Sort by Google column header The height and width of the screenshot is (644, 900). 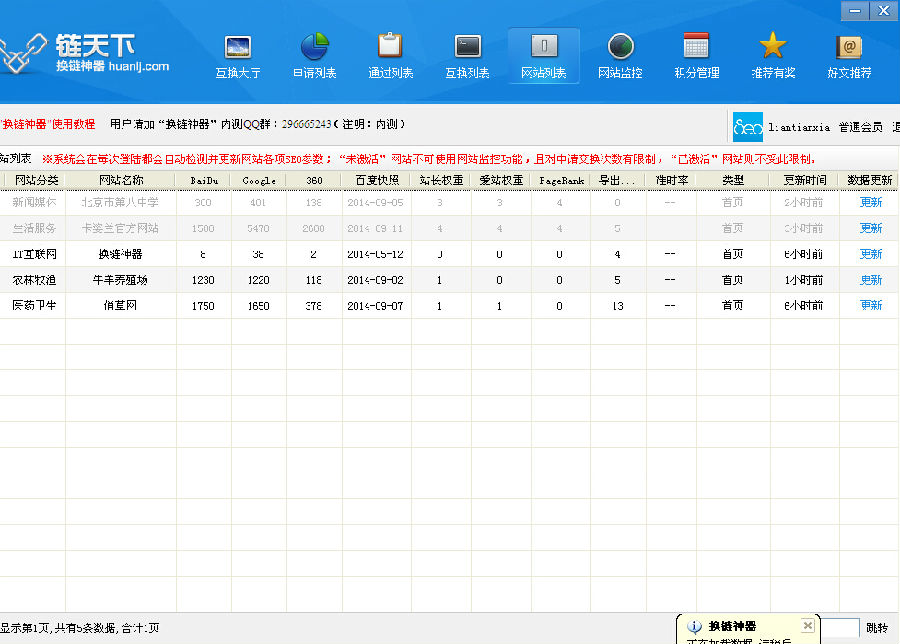259,180
